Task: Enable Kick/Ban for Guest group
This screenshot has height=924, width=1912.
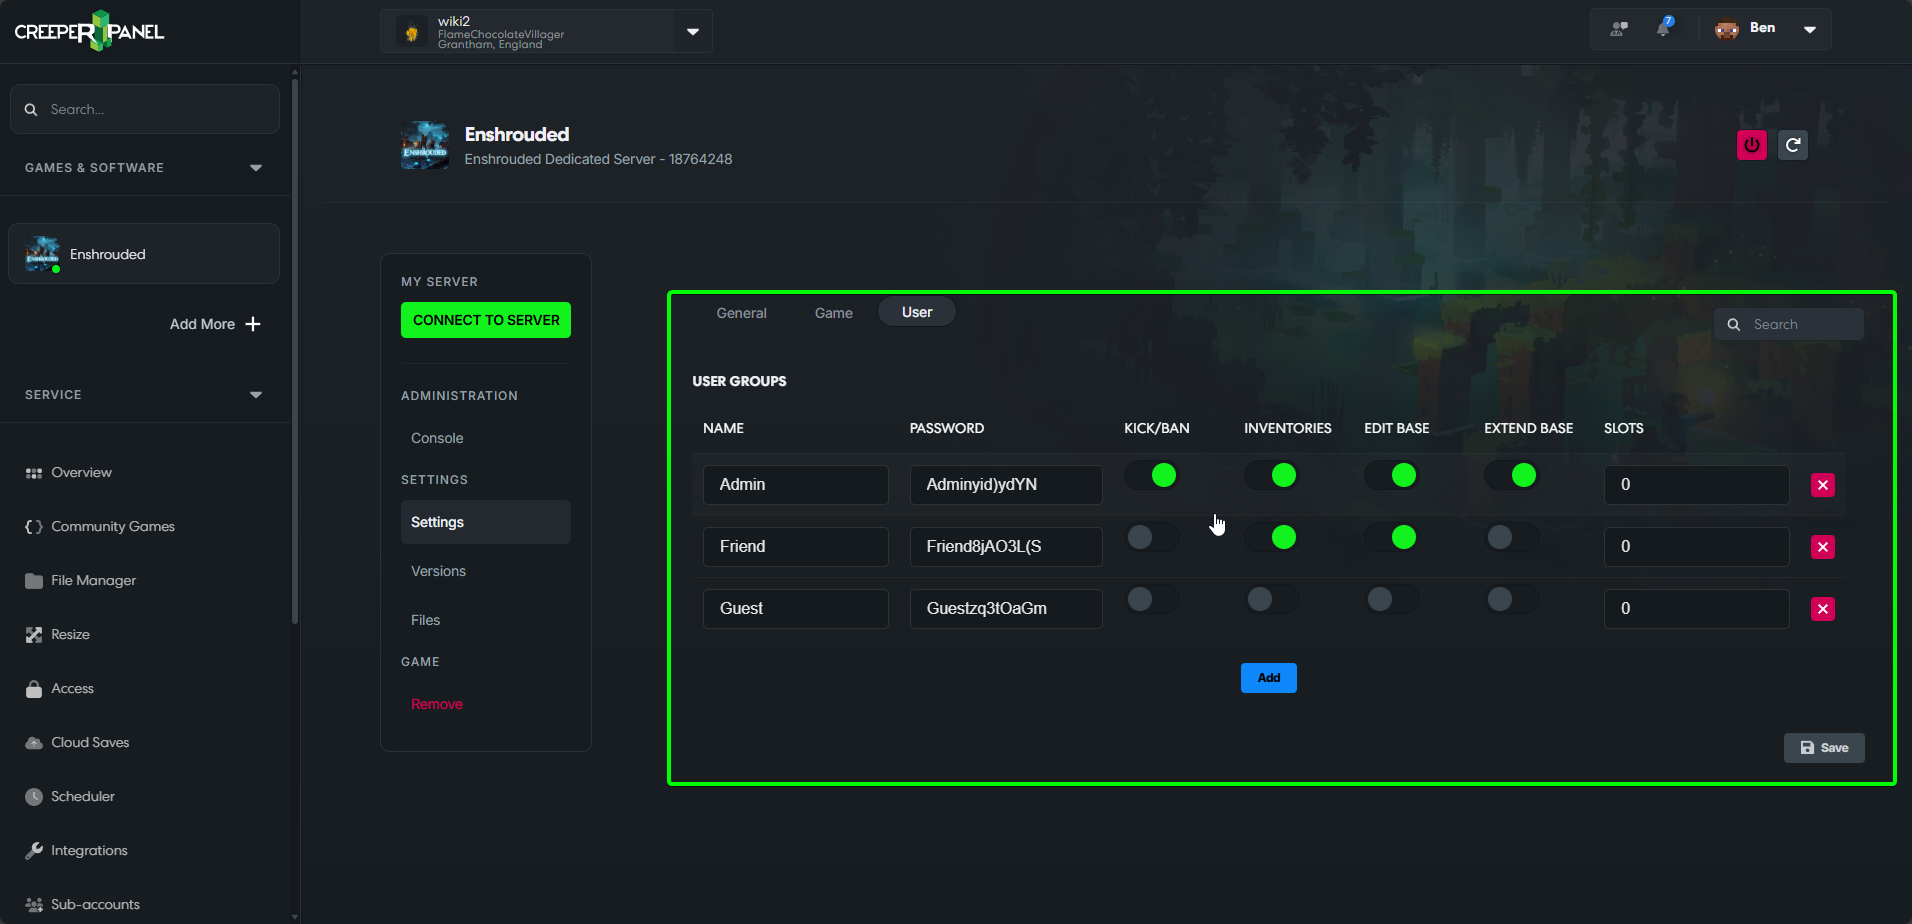Action: coord(1152,599)
